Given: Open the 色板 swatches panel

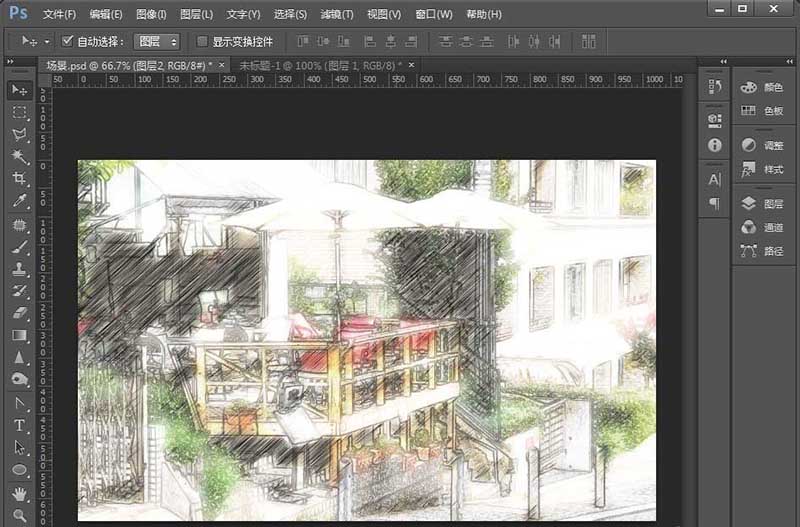Looking at the screenshot, I should tap(763, 110).
